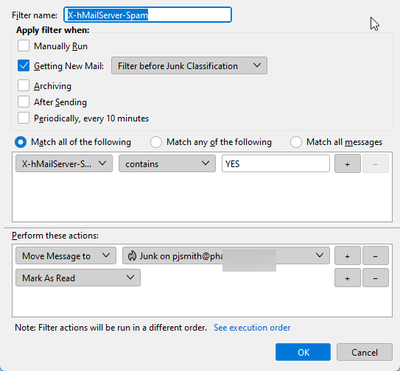This screenshot has width=400, height=371.
Task: Enable Periodically, every 10 minutes checkbox
Action: [x=23, y=118]
